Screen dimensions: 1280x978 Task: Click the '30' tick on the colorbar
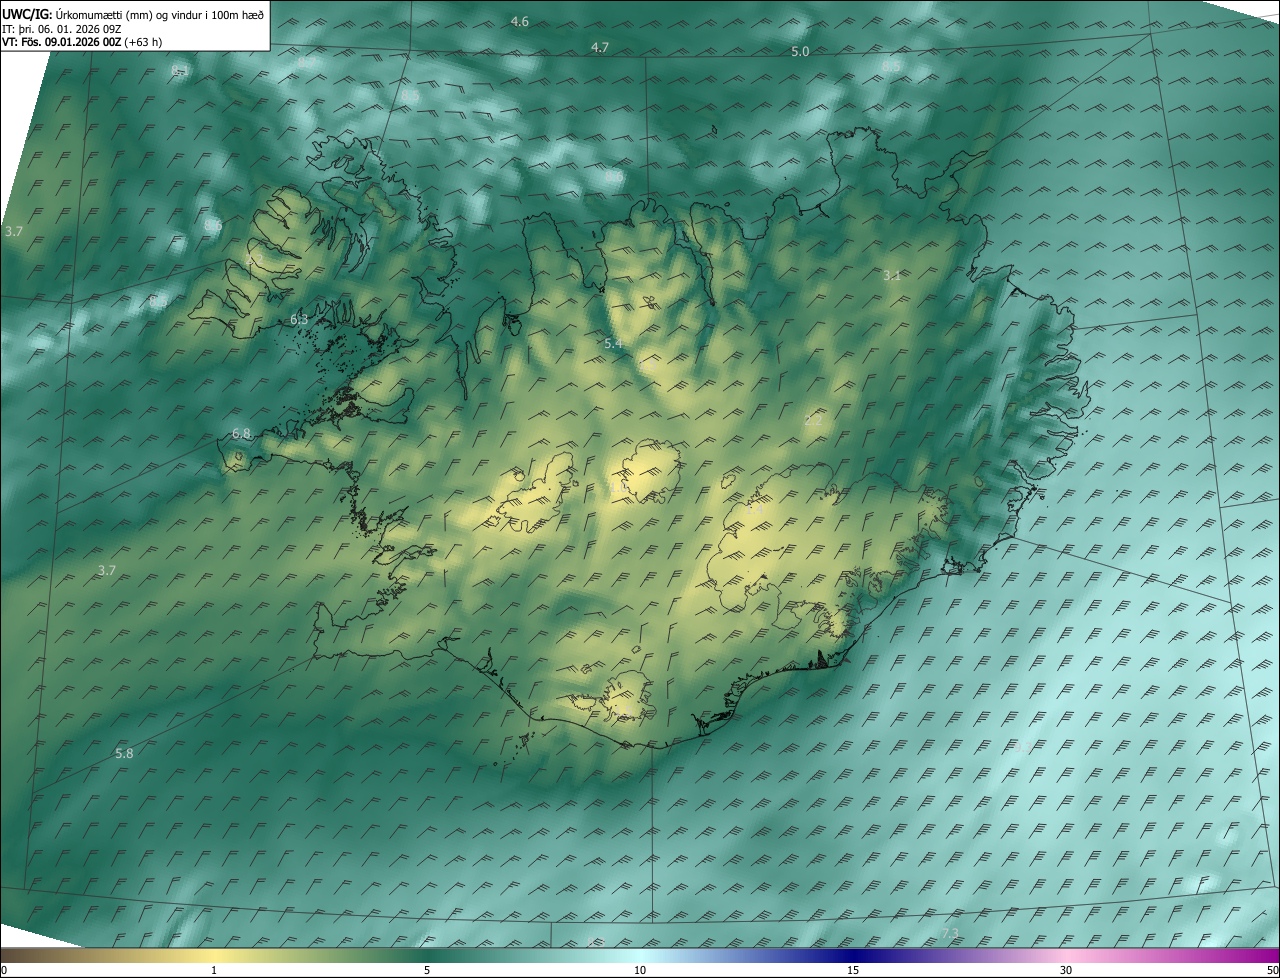tap(1066, 970)
